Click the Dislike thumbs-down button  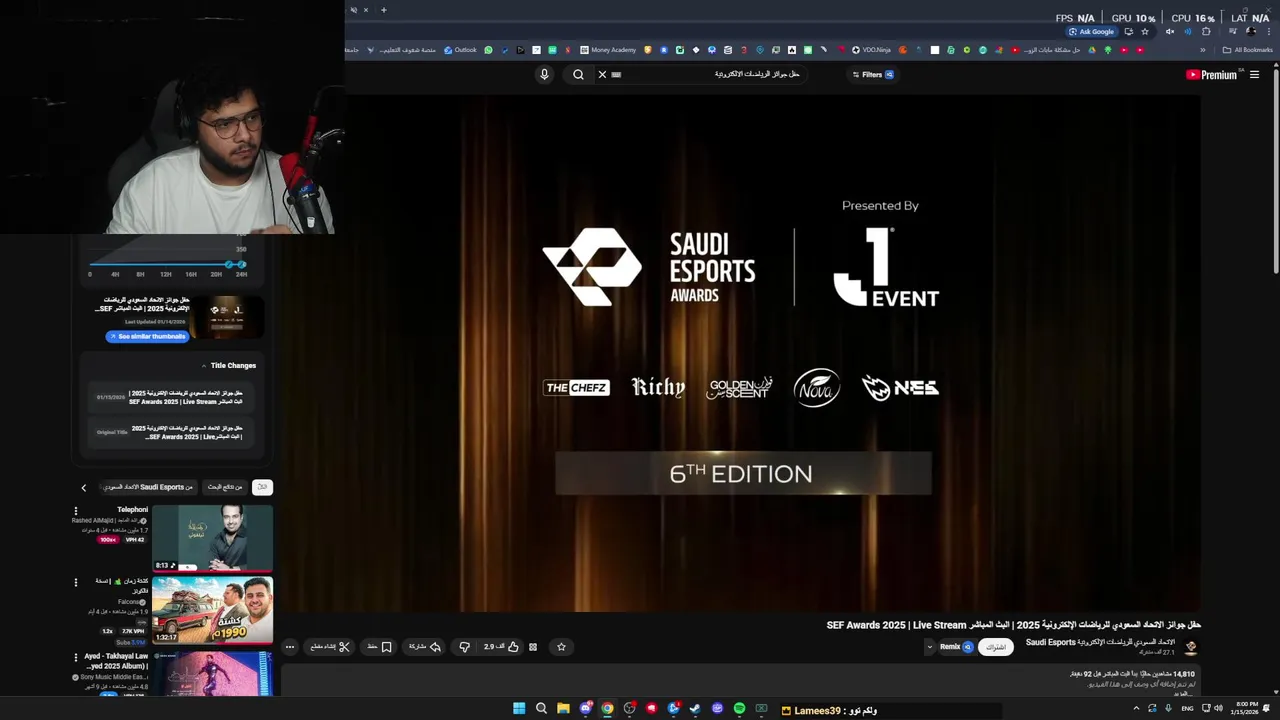click(x=464, y=647)
